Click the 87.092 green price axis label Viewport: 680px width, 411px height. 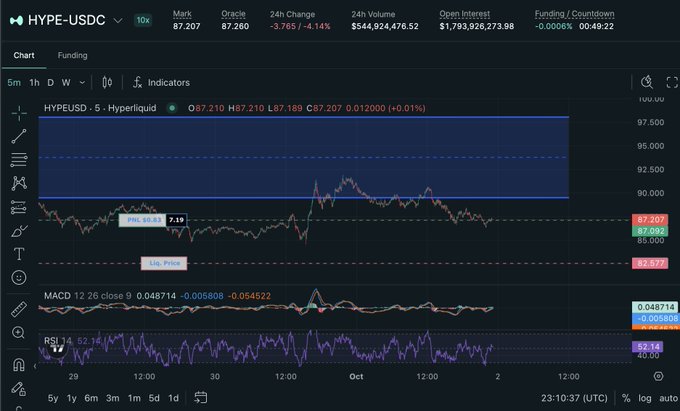[650, 231]
